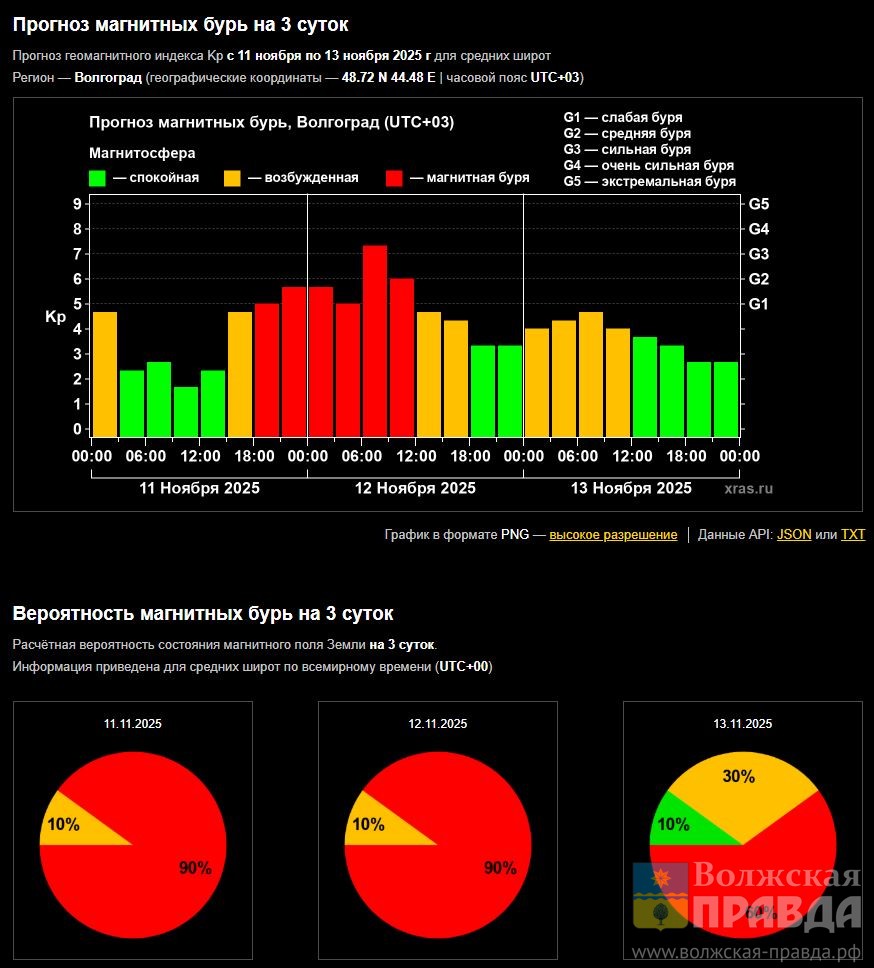
Task: Click the red «магнитная буря» legend swatch
Action: click(394, 178)
